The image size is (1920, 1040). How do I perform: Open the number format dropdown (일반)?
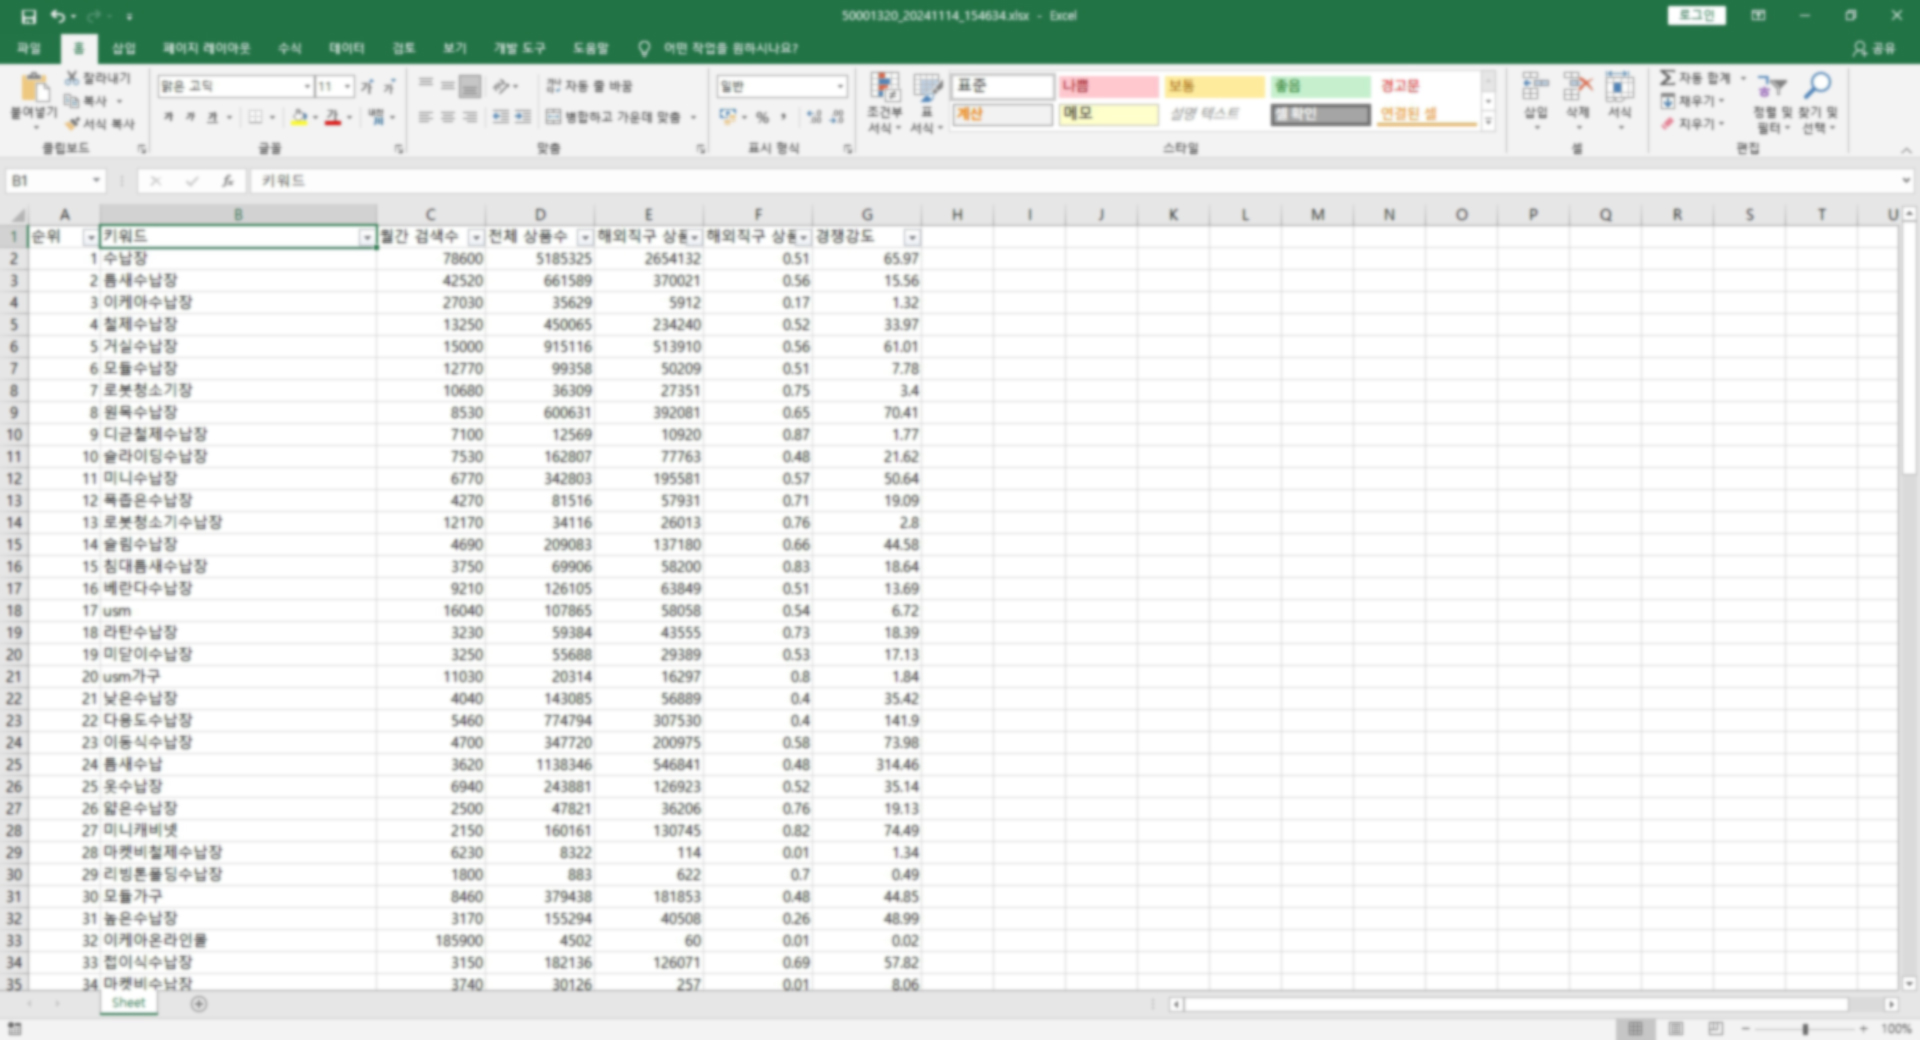[840, 87]
